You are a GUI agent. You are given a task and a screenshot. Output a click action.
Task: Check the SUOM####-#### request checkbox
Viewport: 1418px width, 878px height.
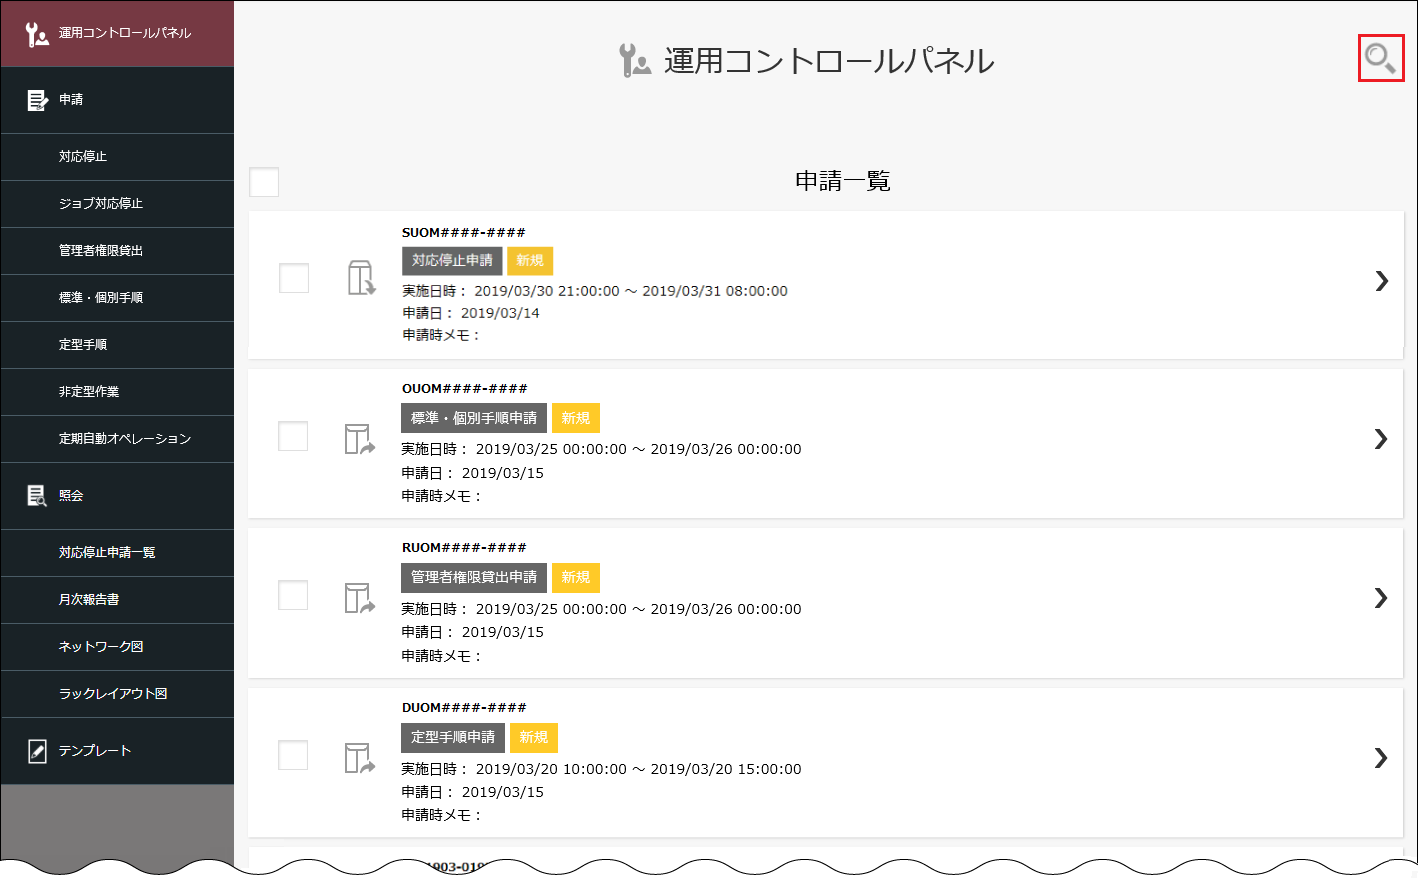pyautogui.click(x=294, y=278)
